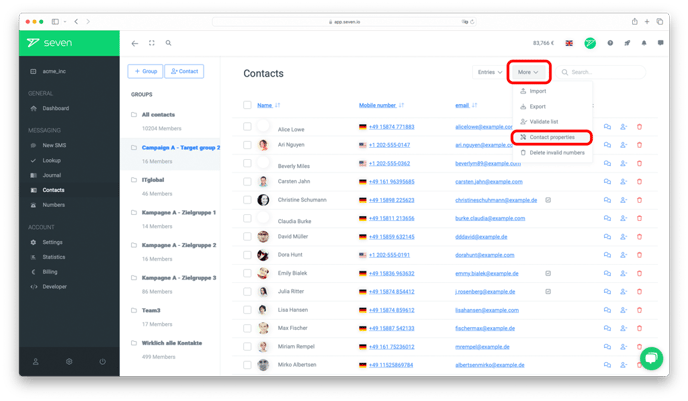Screen dimensions: 688x401
Task: Click person icon for Lisa Hansen
Action: point(624,310)
